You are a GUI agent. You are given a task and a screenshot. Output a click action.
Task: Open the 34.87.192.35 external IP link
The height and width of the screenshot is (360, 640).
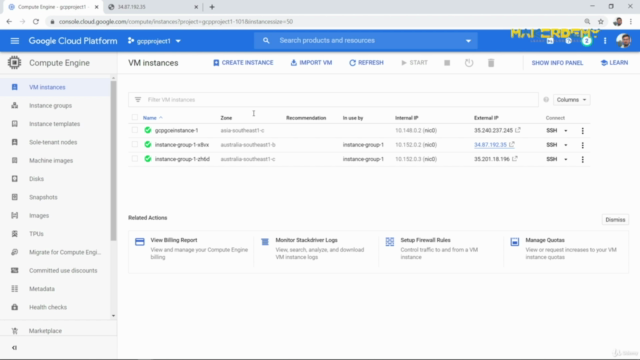coord(490,144)
